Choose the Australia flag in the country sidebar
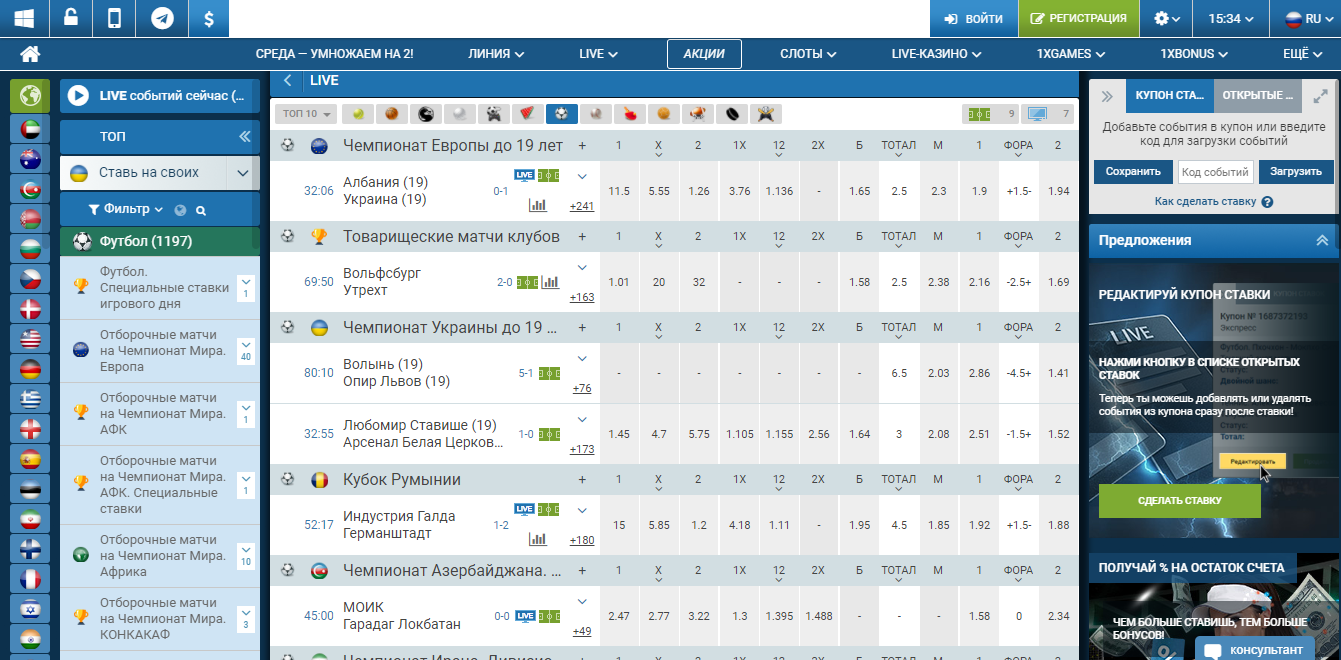 (30, 159)
